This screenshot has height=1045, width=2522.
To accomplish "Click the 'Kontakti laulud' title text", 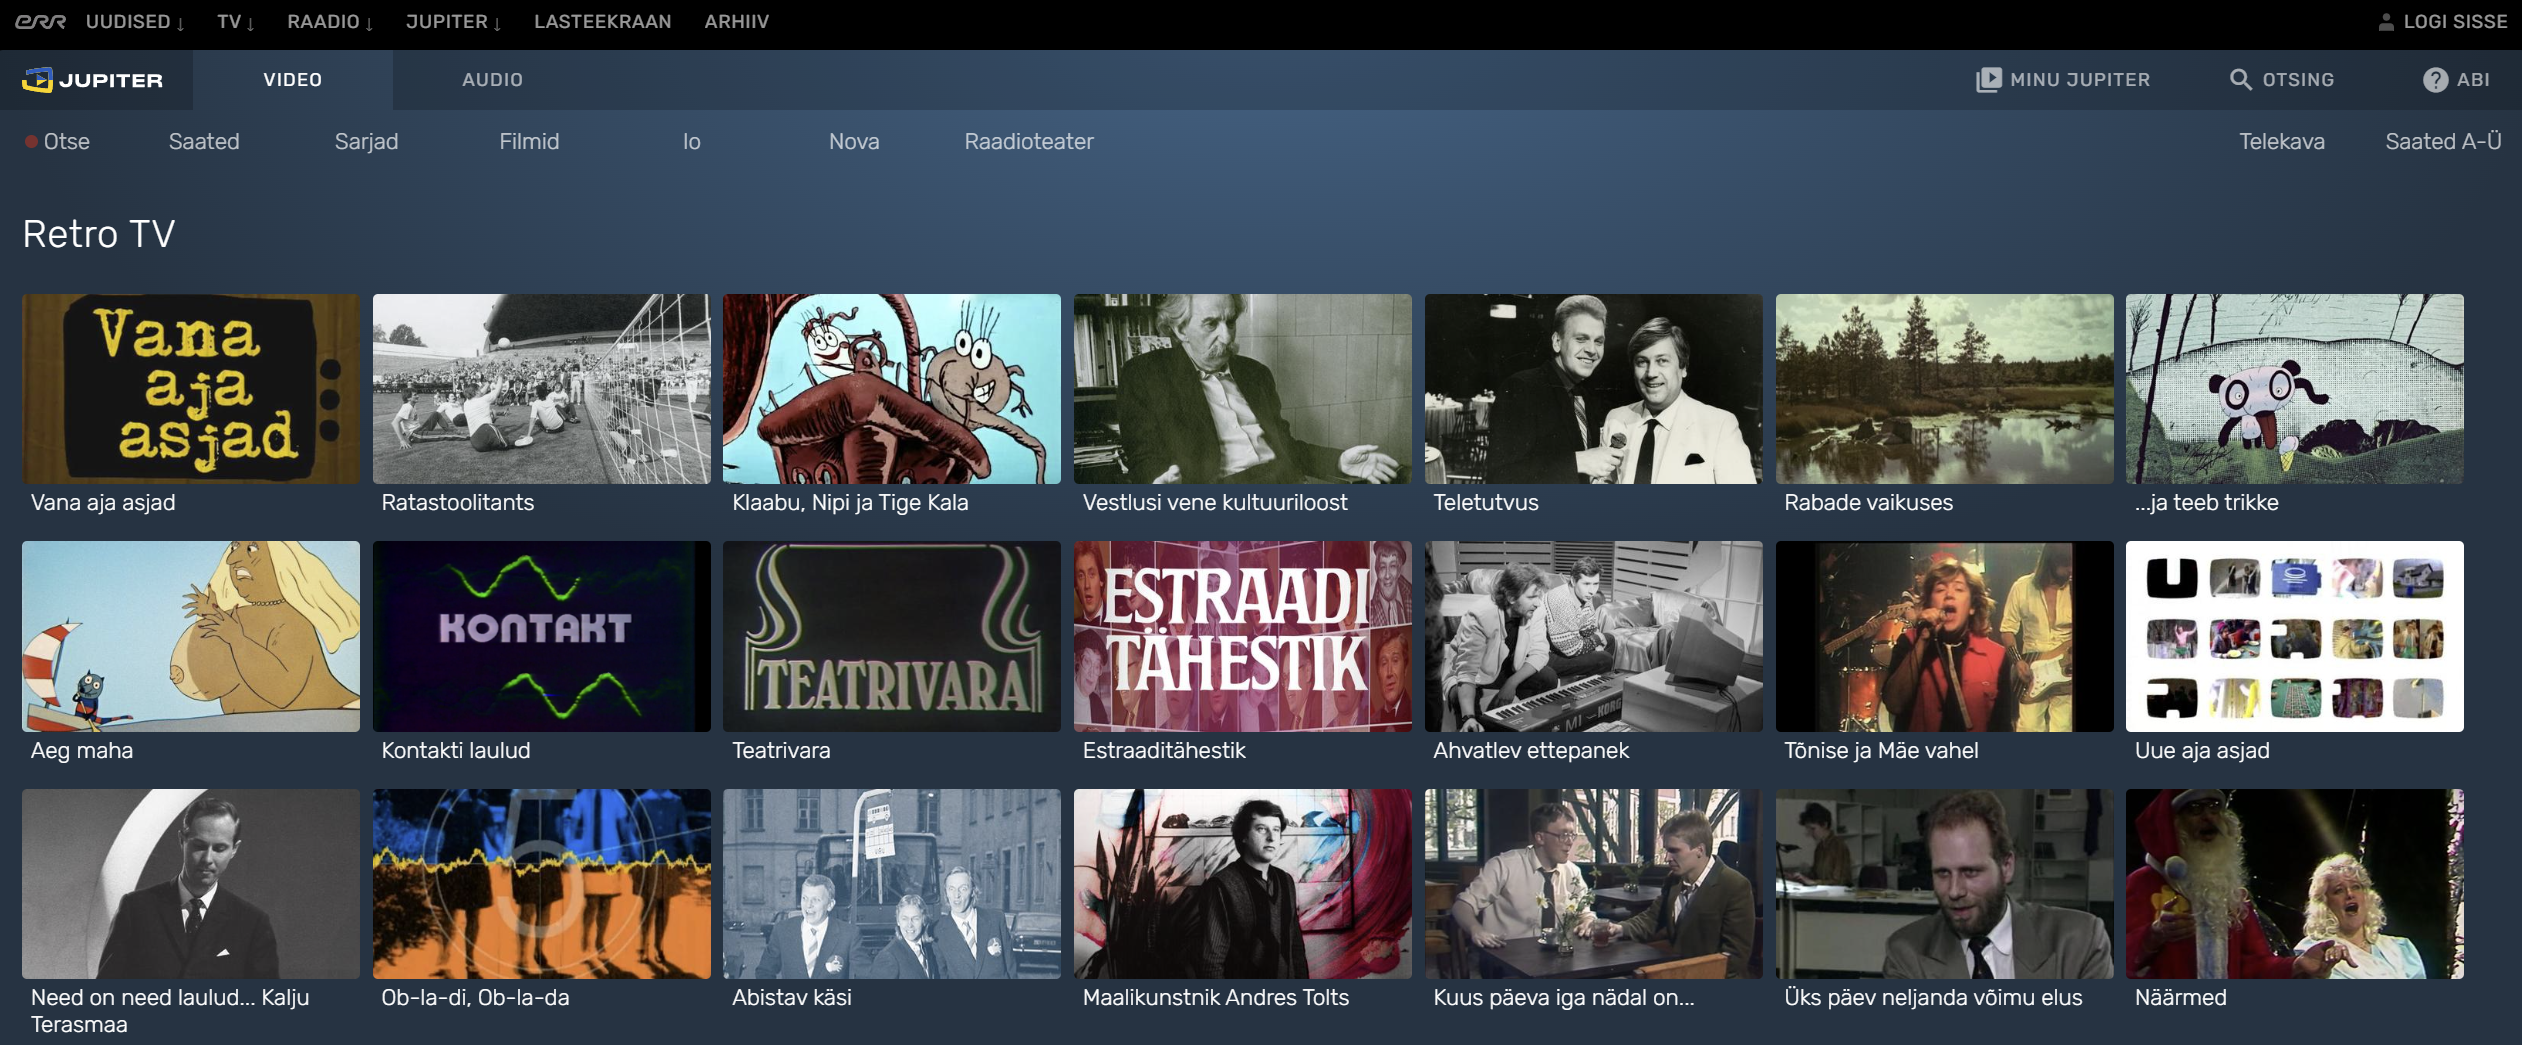I will tap(456, 751).
